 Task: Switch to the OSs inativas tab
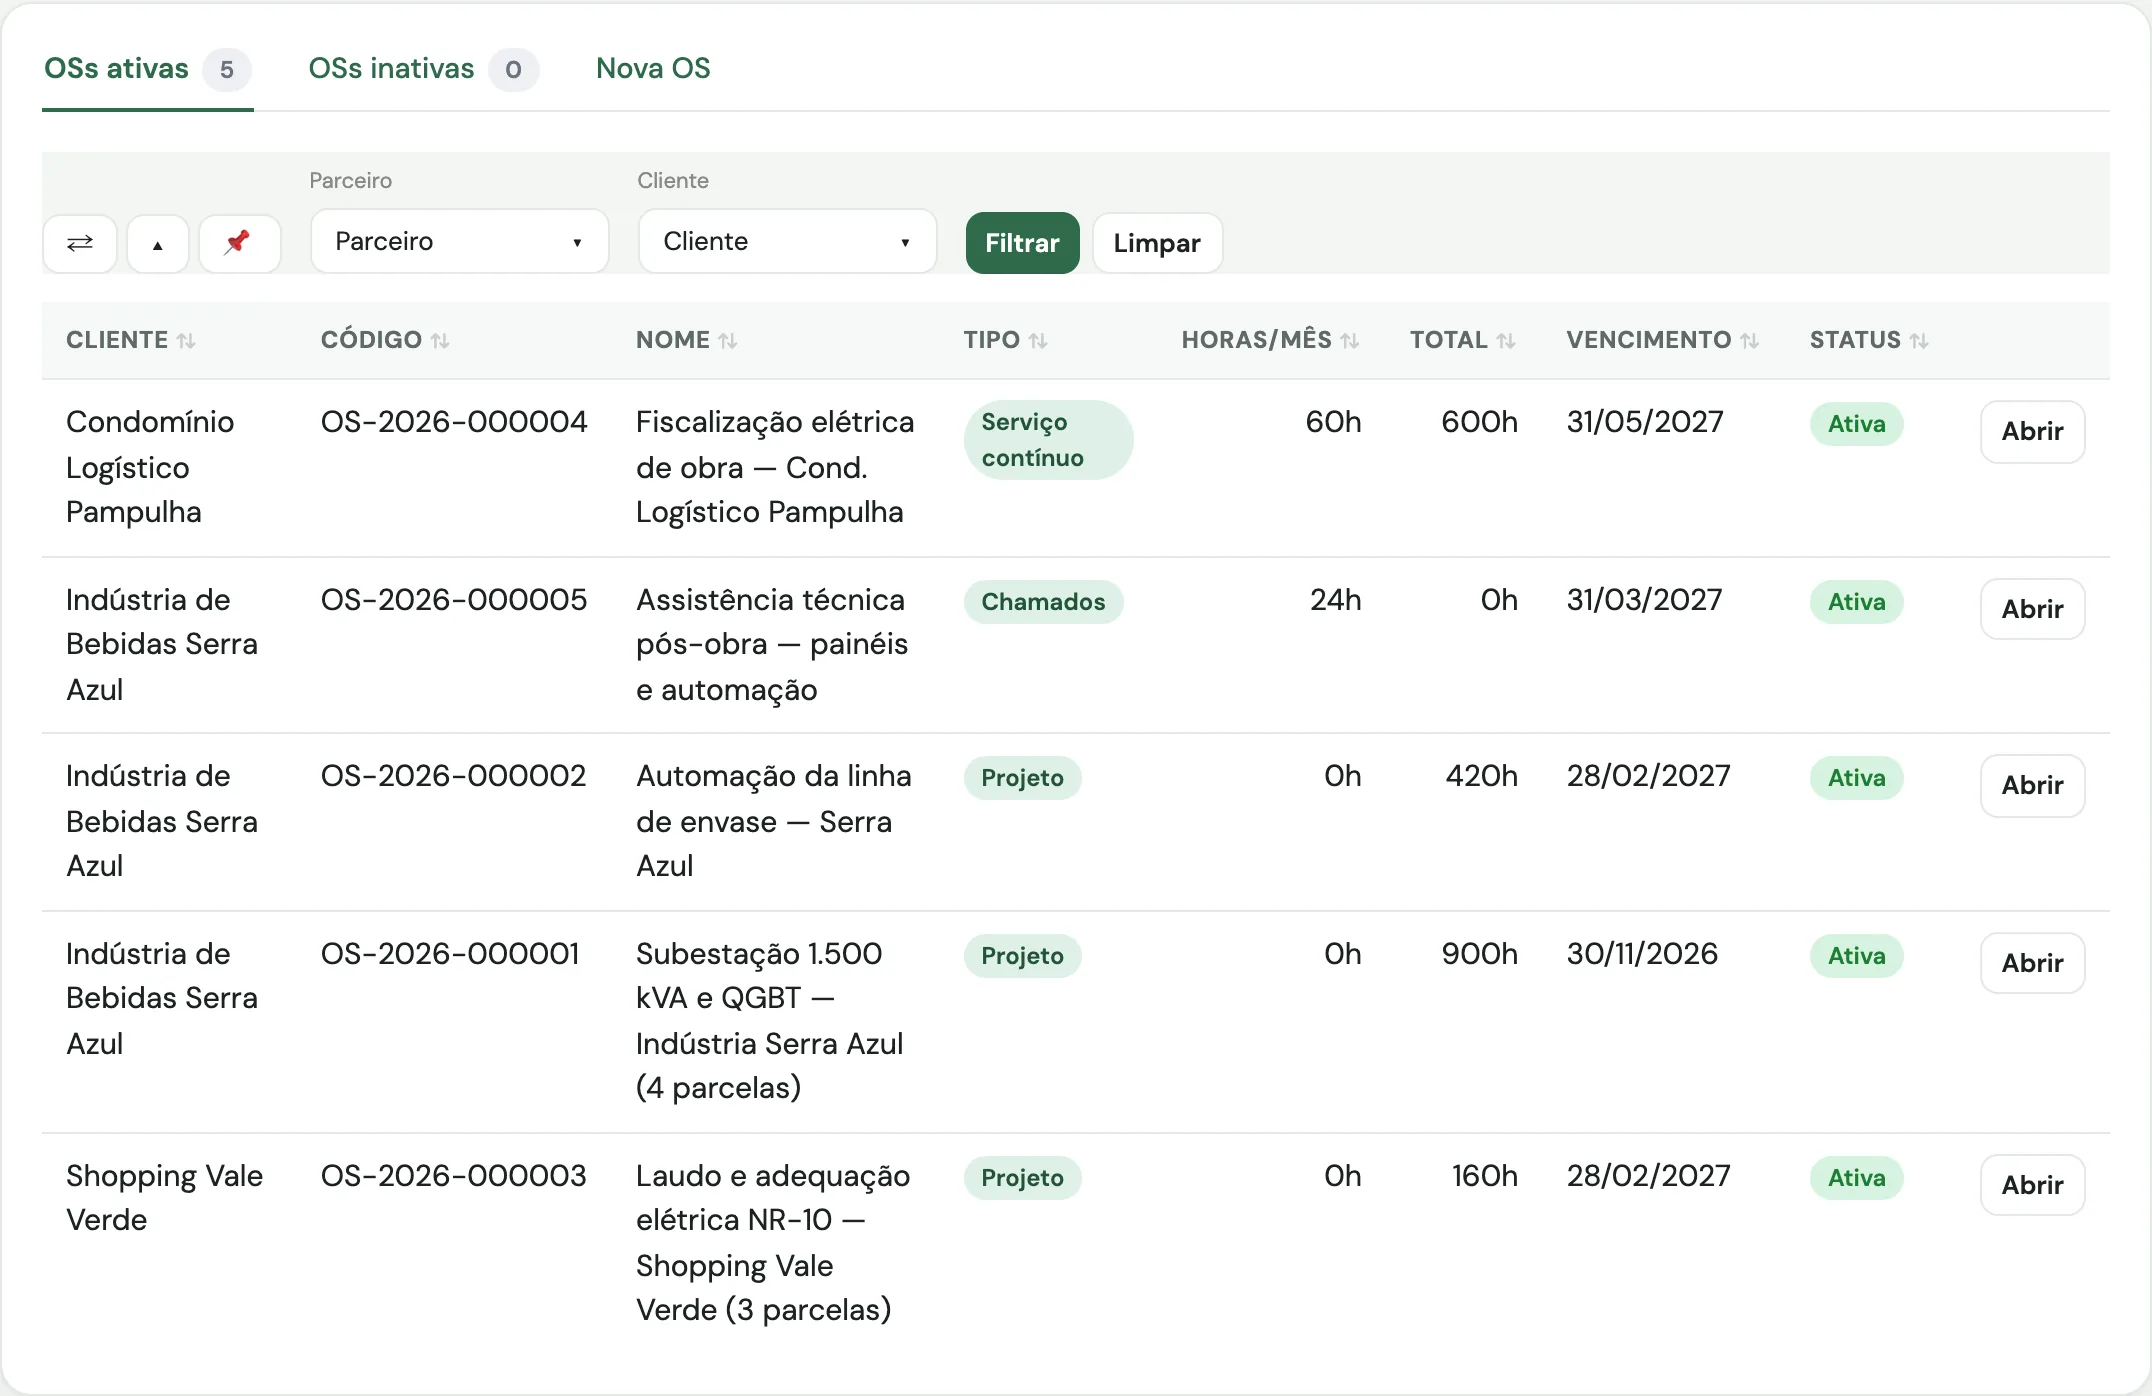[x=423, y=69]
